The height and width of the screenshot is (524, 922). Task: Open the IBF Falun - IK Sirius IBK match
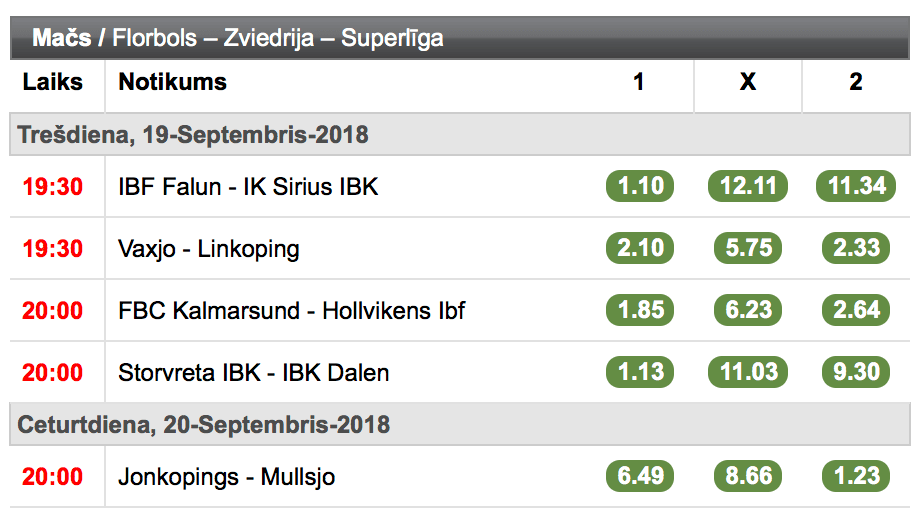[248, 187]
